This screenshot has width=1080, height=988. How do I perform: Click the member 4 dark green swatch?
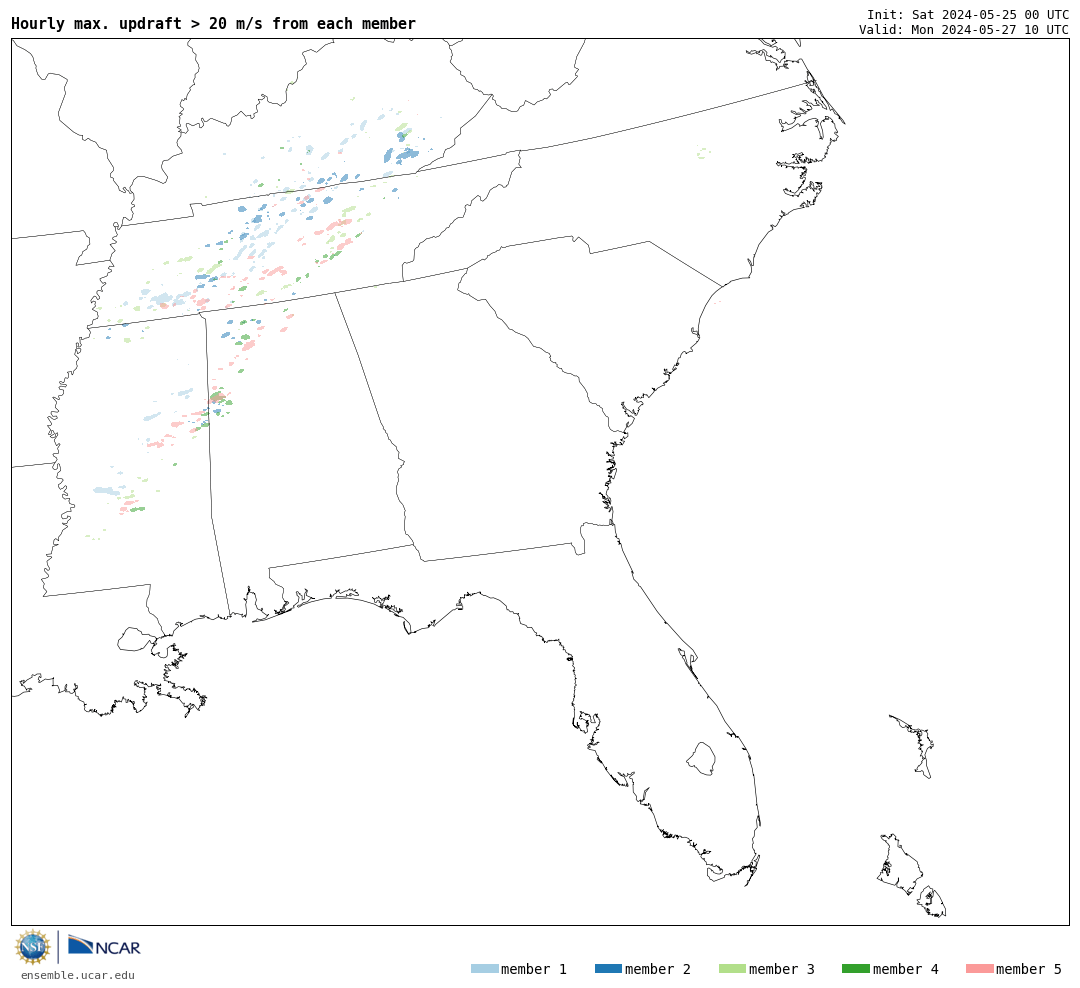855,969
